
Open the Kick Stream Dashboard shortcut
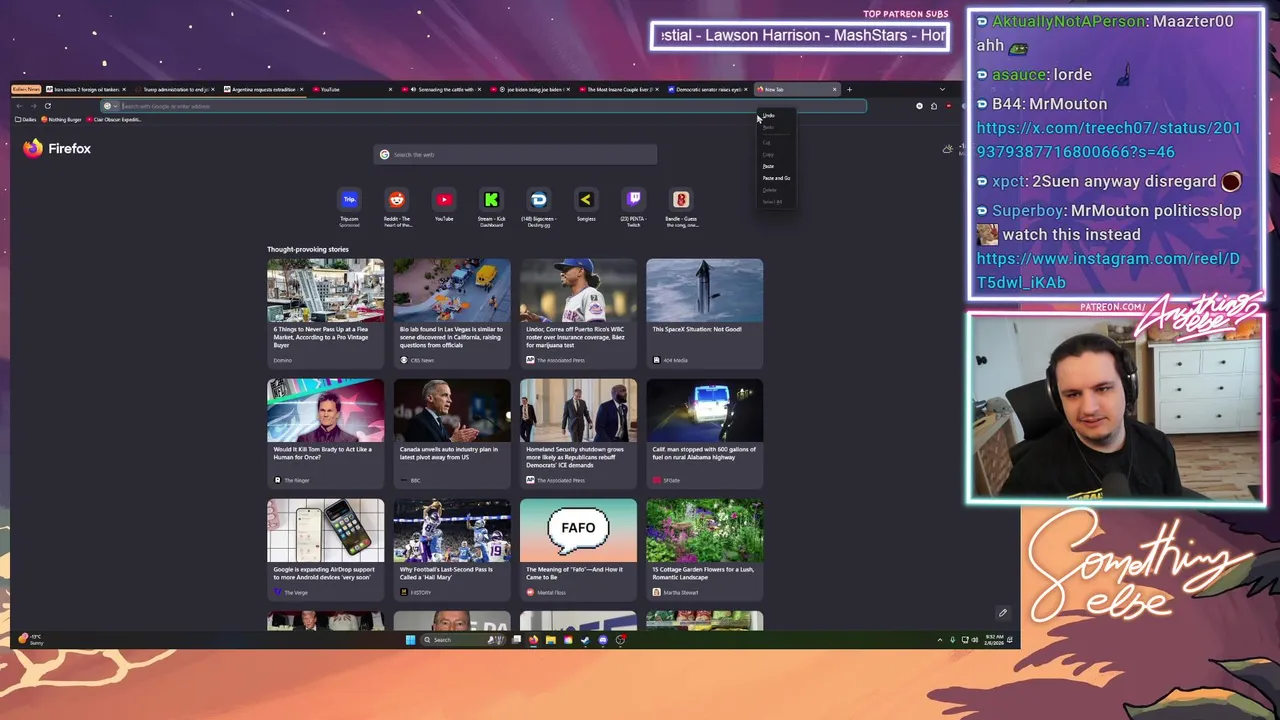click(x=491, y=206)
